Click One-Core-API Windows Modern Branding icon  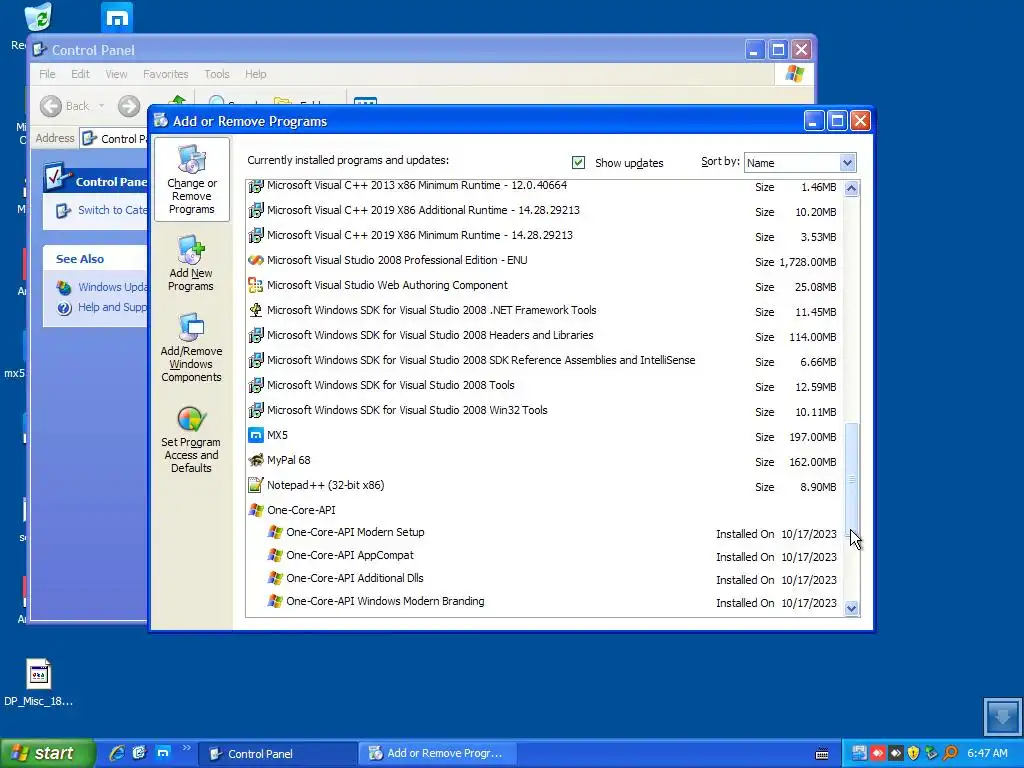[x=275, y=601]
